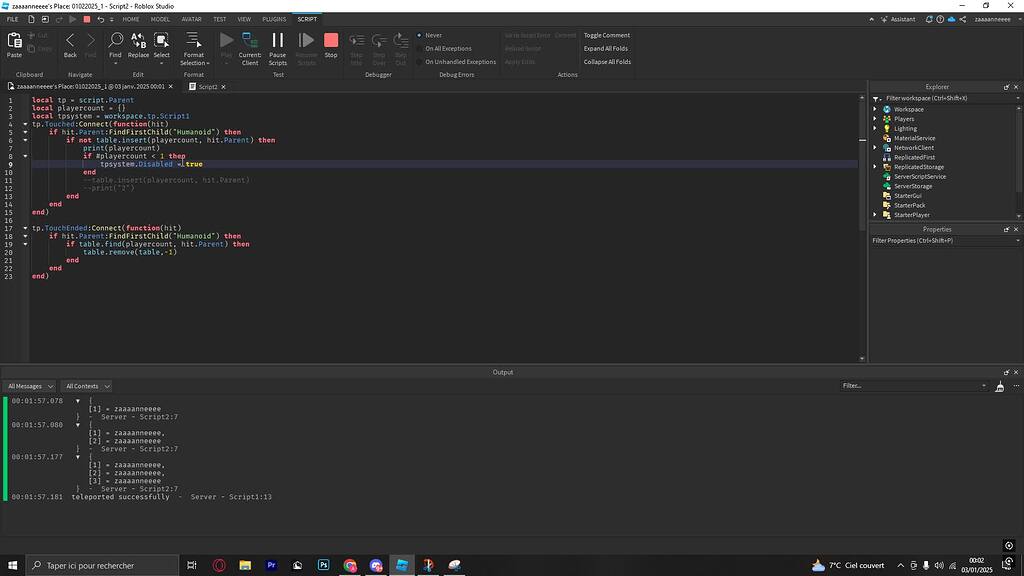Image resolution: width=1024 pixels, height=576 pixels.
Task: Open the All Messages dropdown in Output
Action: click(x=30, y=386)
